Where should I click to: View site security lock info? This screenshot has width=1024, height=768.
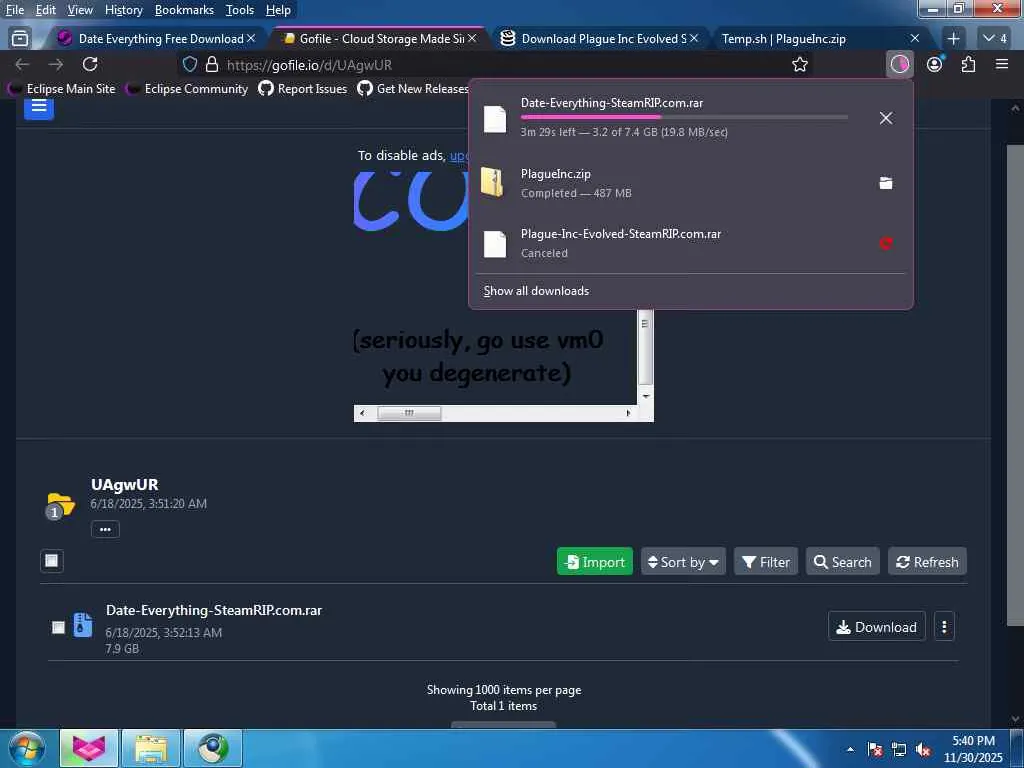[x=212, y=64]
